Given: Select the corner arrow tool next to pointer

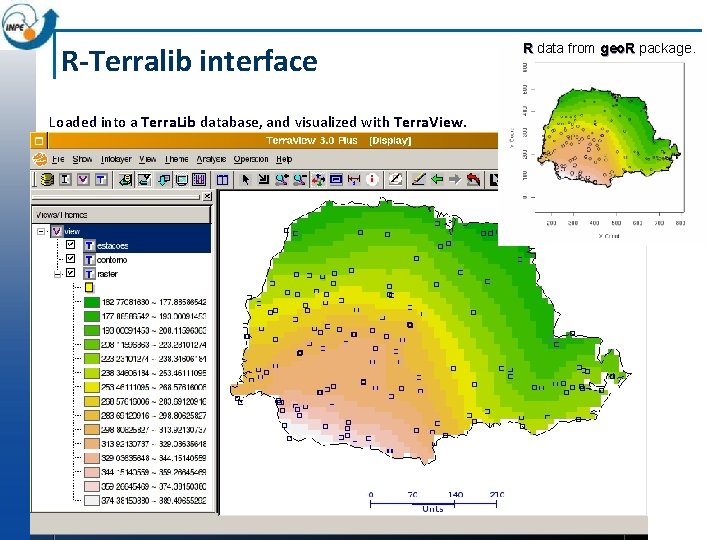Looking at the screenshot, I should pyautogui.click(x=264, y=180).
